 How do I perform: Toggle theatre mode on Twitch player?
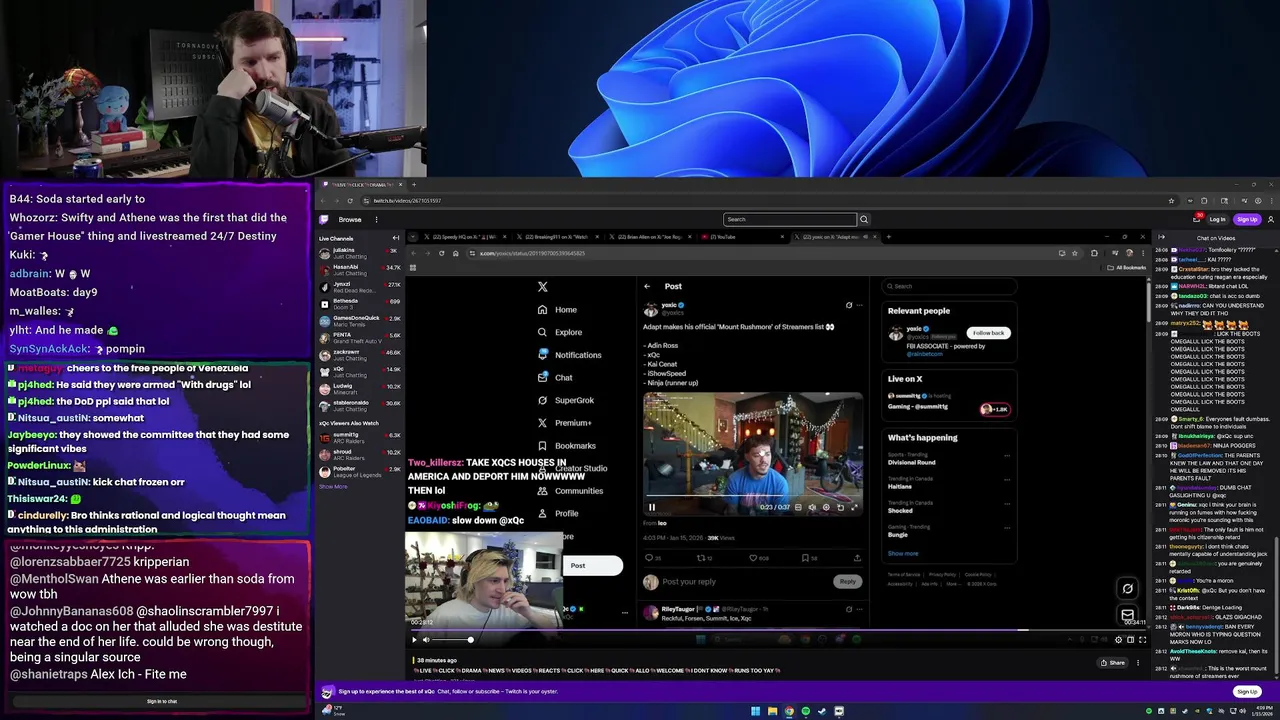coord(1131,640)
